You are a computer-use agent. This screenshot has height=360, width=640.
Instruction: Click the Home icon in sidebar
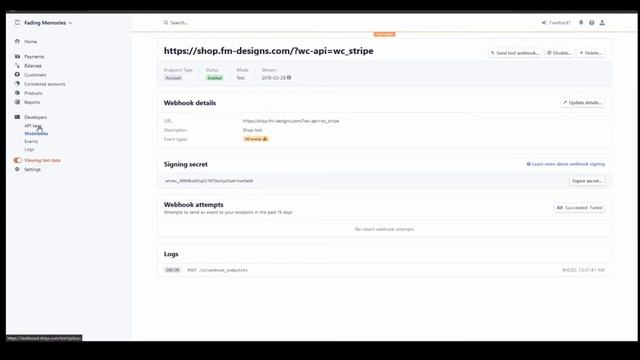coord(17,41)
